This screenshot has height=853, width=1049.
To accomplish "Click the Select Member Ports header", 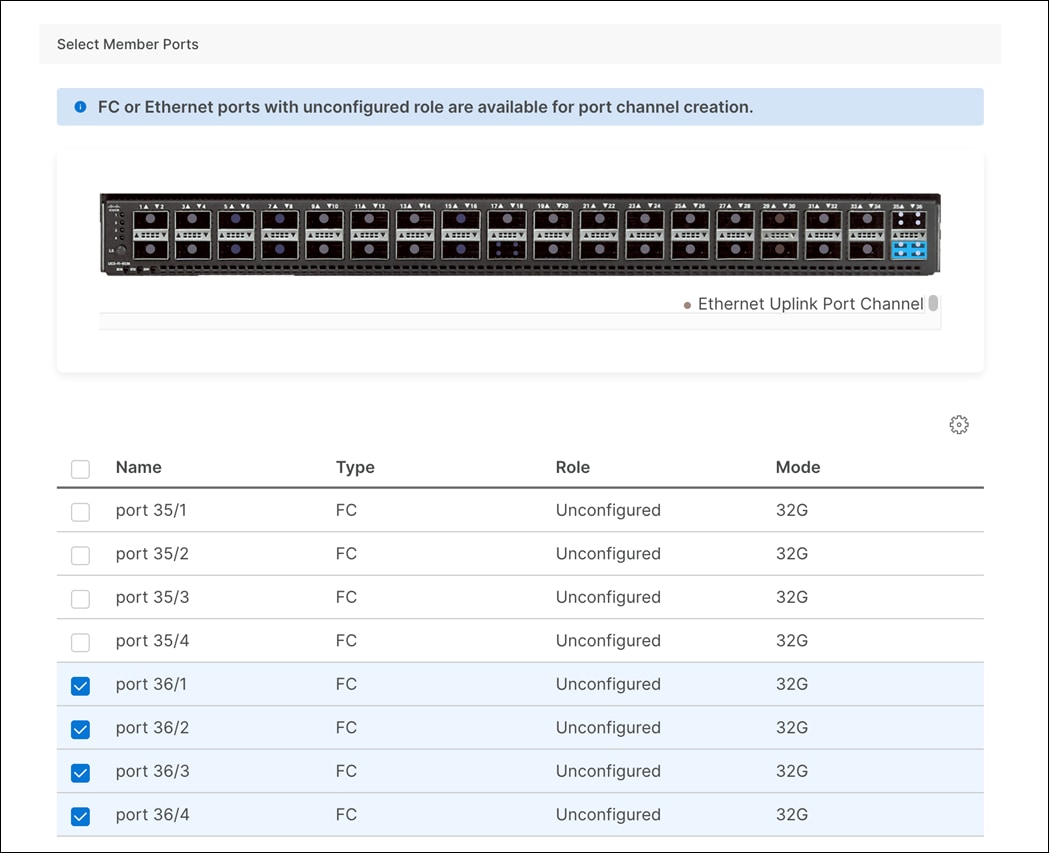I will pyautogui.click(x=127, y=44).
